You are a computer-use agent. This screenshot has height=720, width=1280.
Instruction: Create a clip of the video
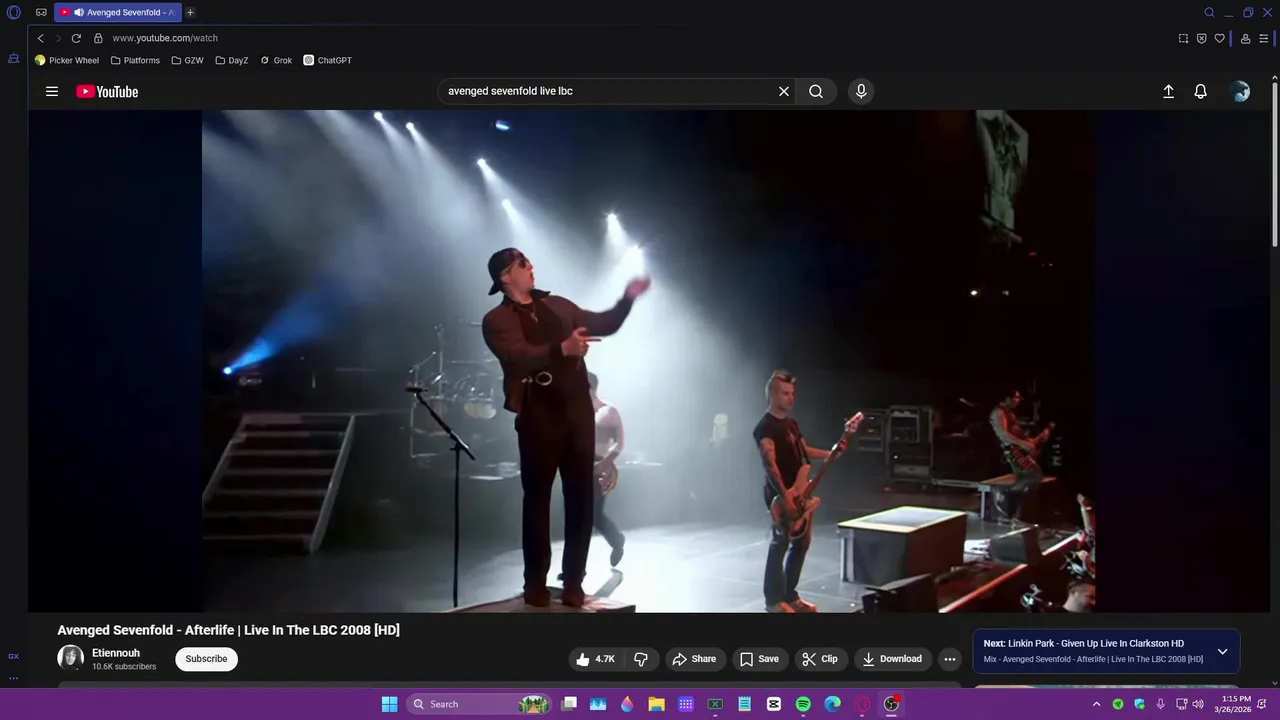(x=820, y=659)
